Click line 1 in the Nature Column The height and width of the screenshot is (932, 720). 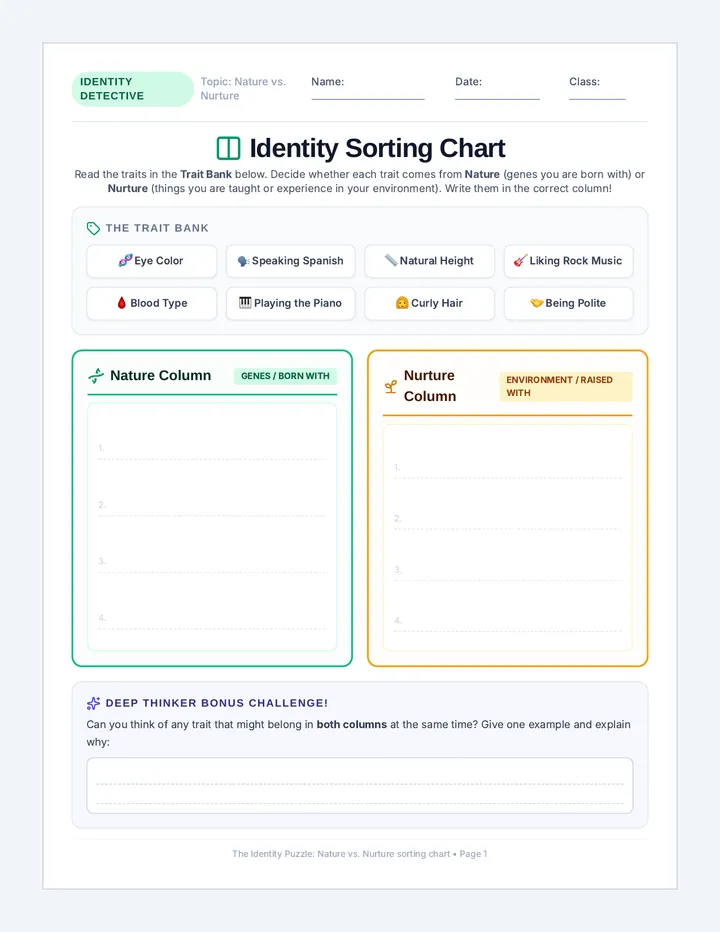pos(212,449)
